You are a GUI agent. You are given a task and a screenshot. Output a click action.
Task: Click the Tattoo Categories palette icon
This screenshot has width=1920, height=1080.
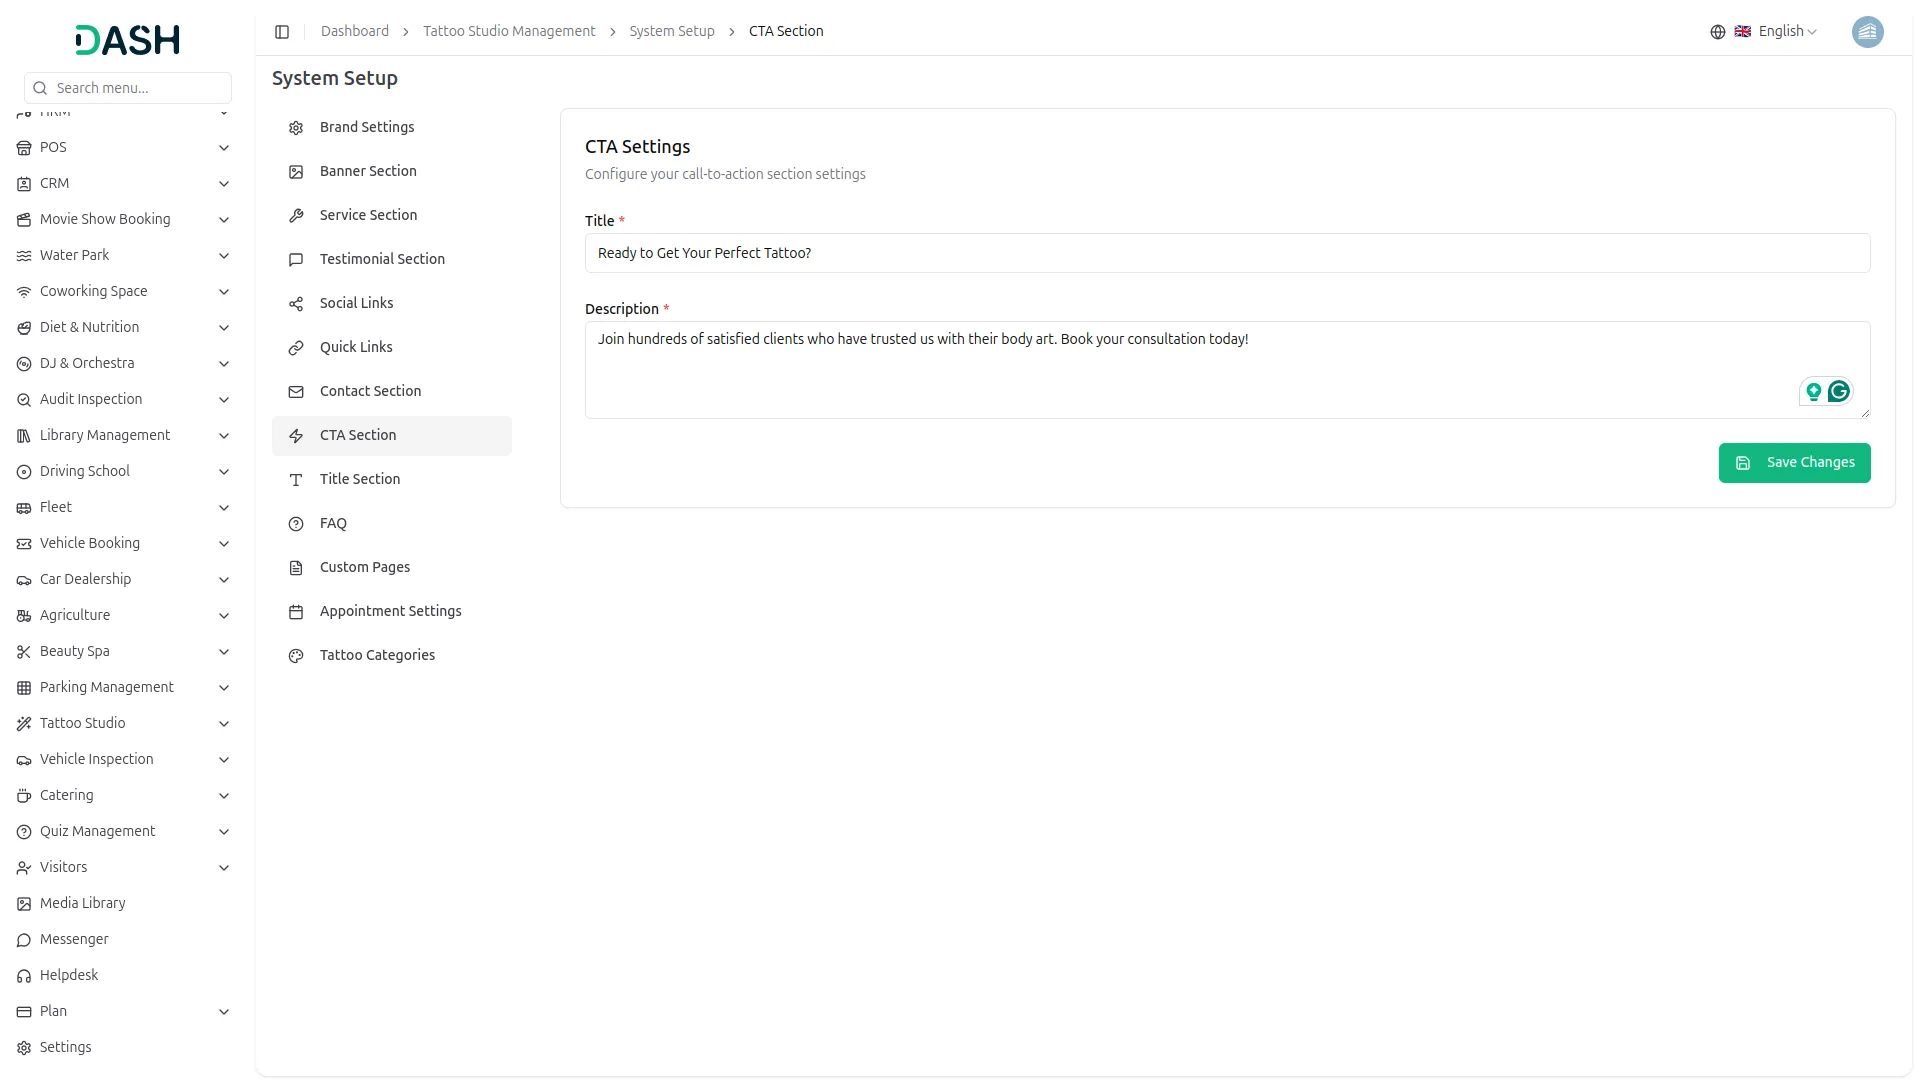[296, 656]
